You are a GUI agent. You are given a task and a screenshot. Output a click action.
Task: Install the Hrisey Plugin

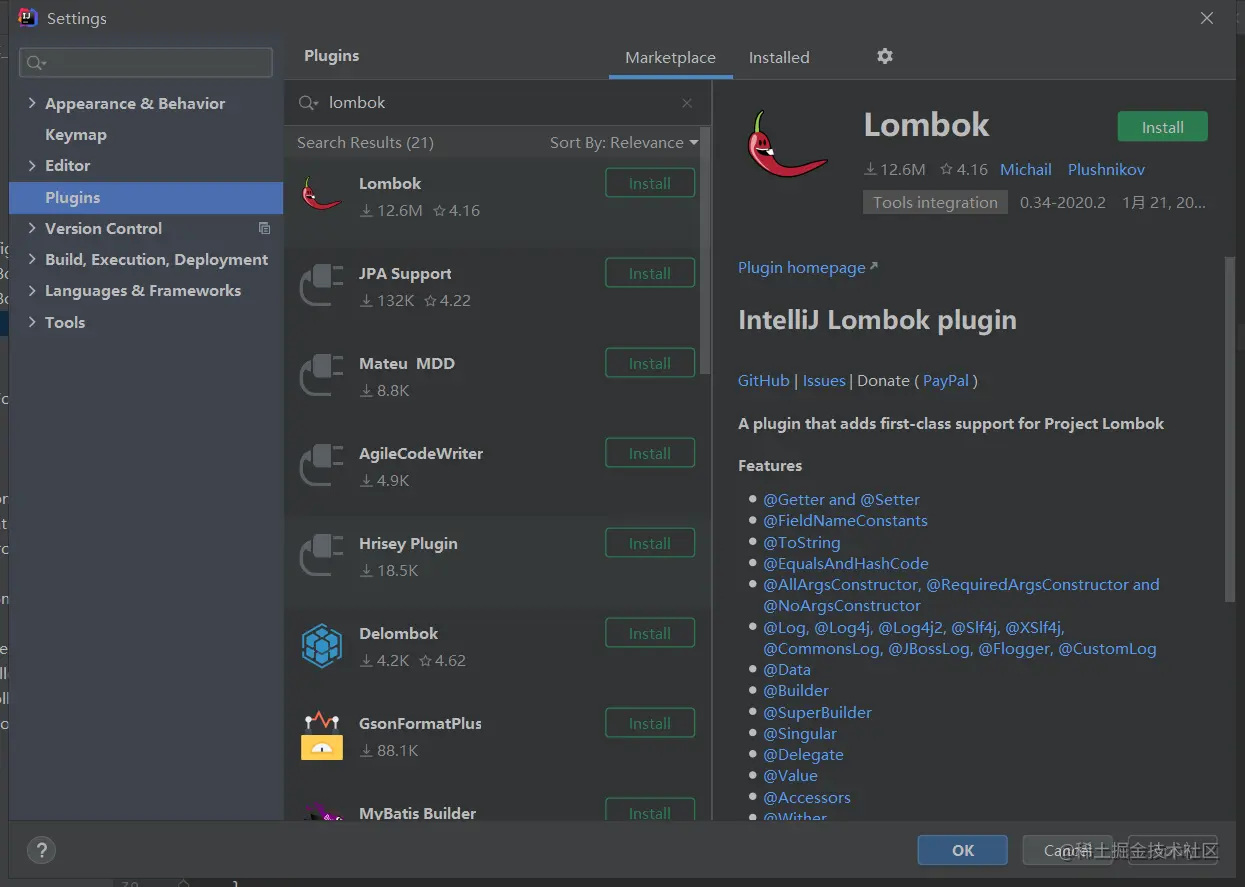650,544
